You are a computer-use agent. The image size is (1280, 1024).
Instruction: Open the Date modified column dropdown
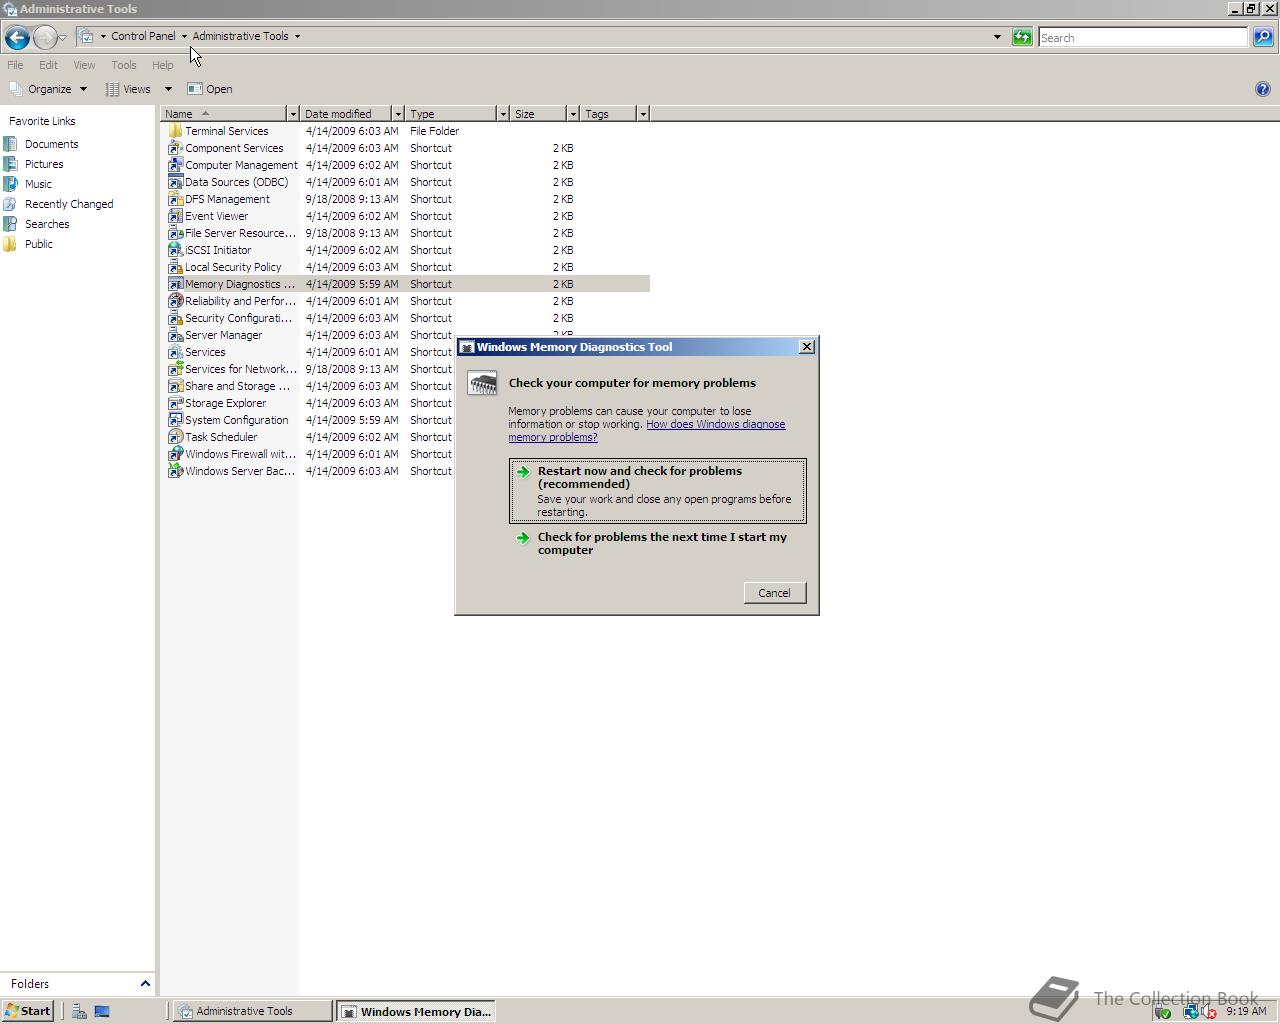point(397,114)
